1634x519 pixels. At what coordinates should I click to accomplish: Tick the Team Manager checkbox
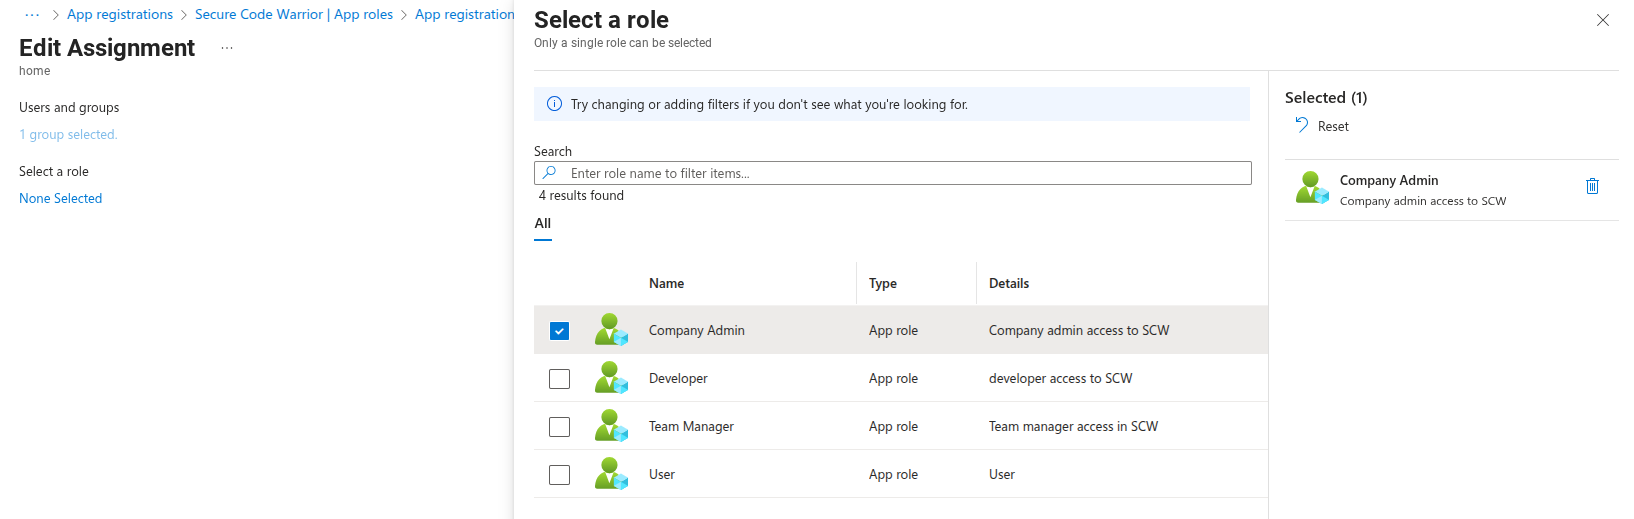pyautogui.click(x=559, y=427)
